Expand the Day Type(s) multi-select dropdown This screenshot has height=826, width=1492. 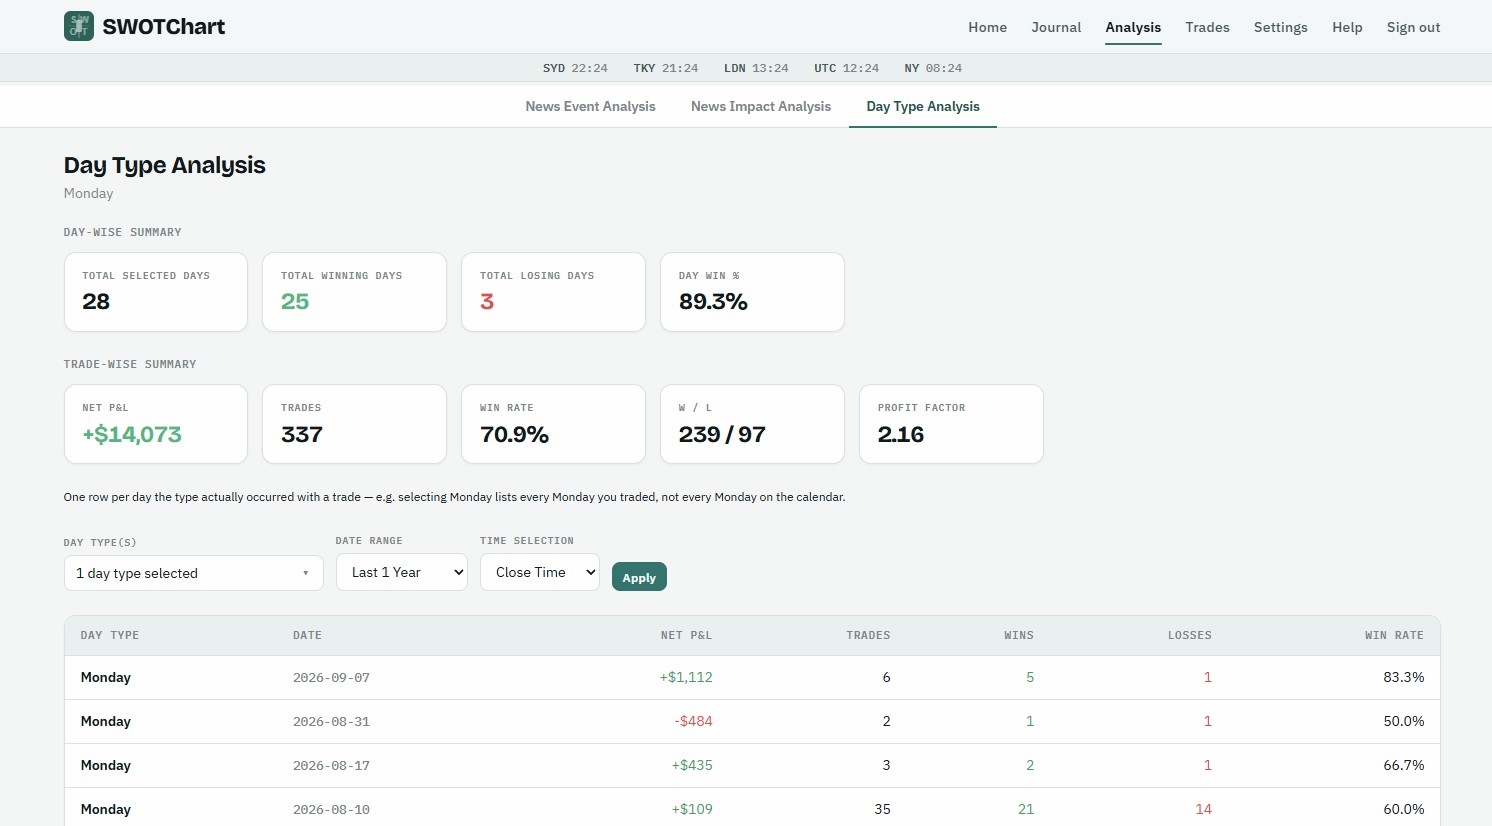[194, 573]
